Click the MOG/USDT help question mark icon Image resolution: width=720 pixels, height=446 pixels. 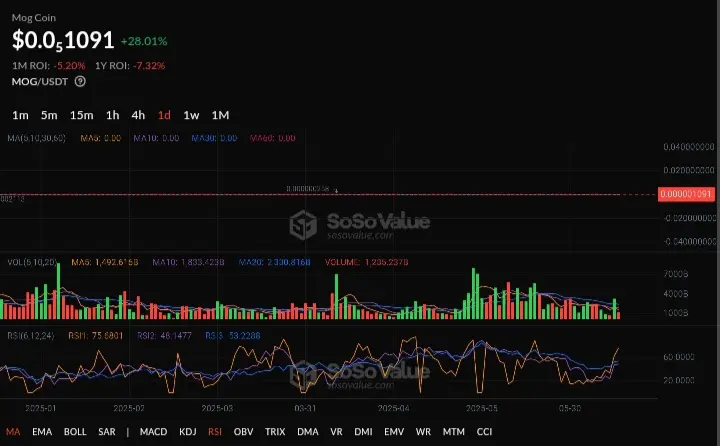(x=80, y=81)
